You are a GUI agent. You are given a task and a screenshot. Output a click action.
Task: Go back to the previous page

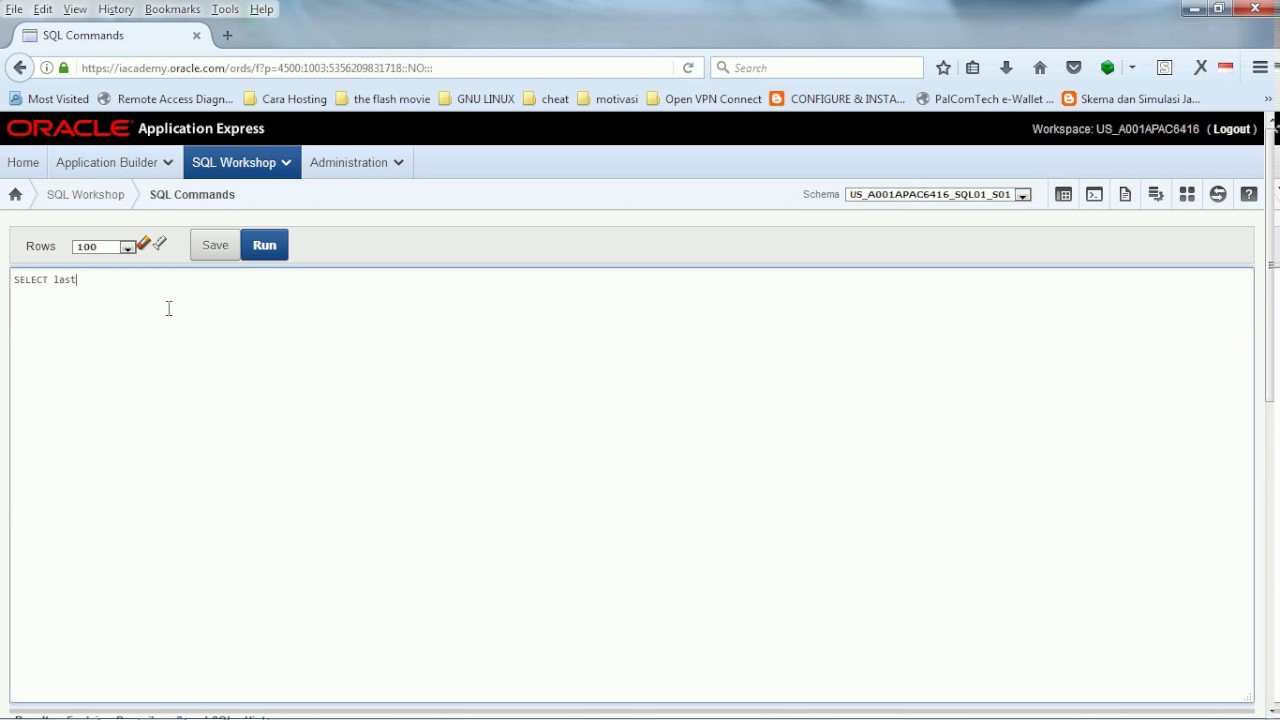coord(20,68)
